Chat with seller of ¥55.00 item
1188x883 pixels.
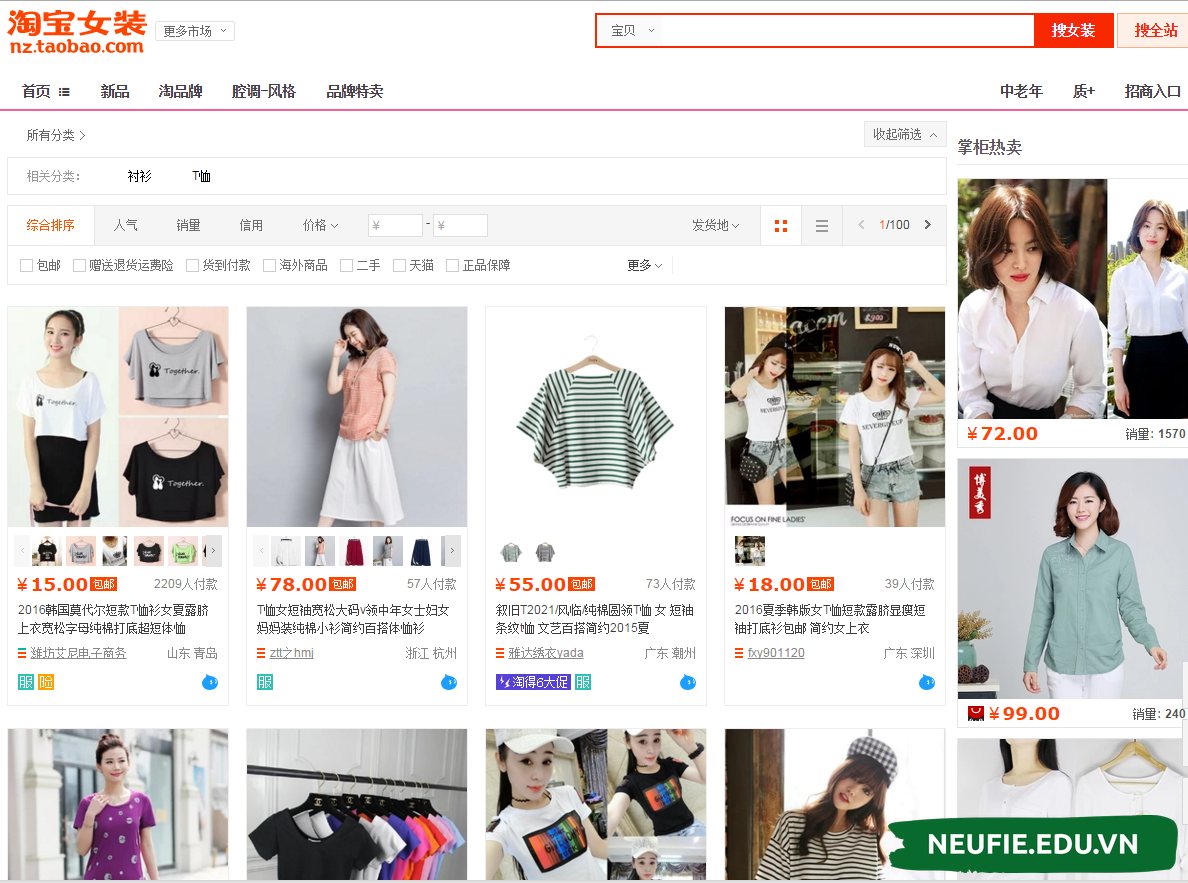click(688, 682)
